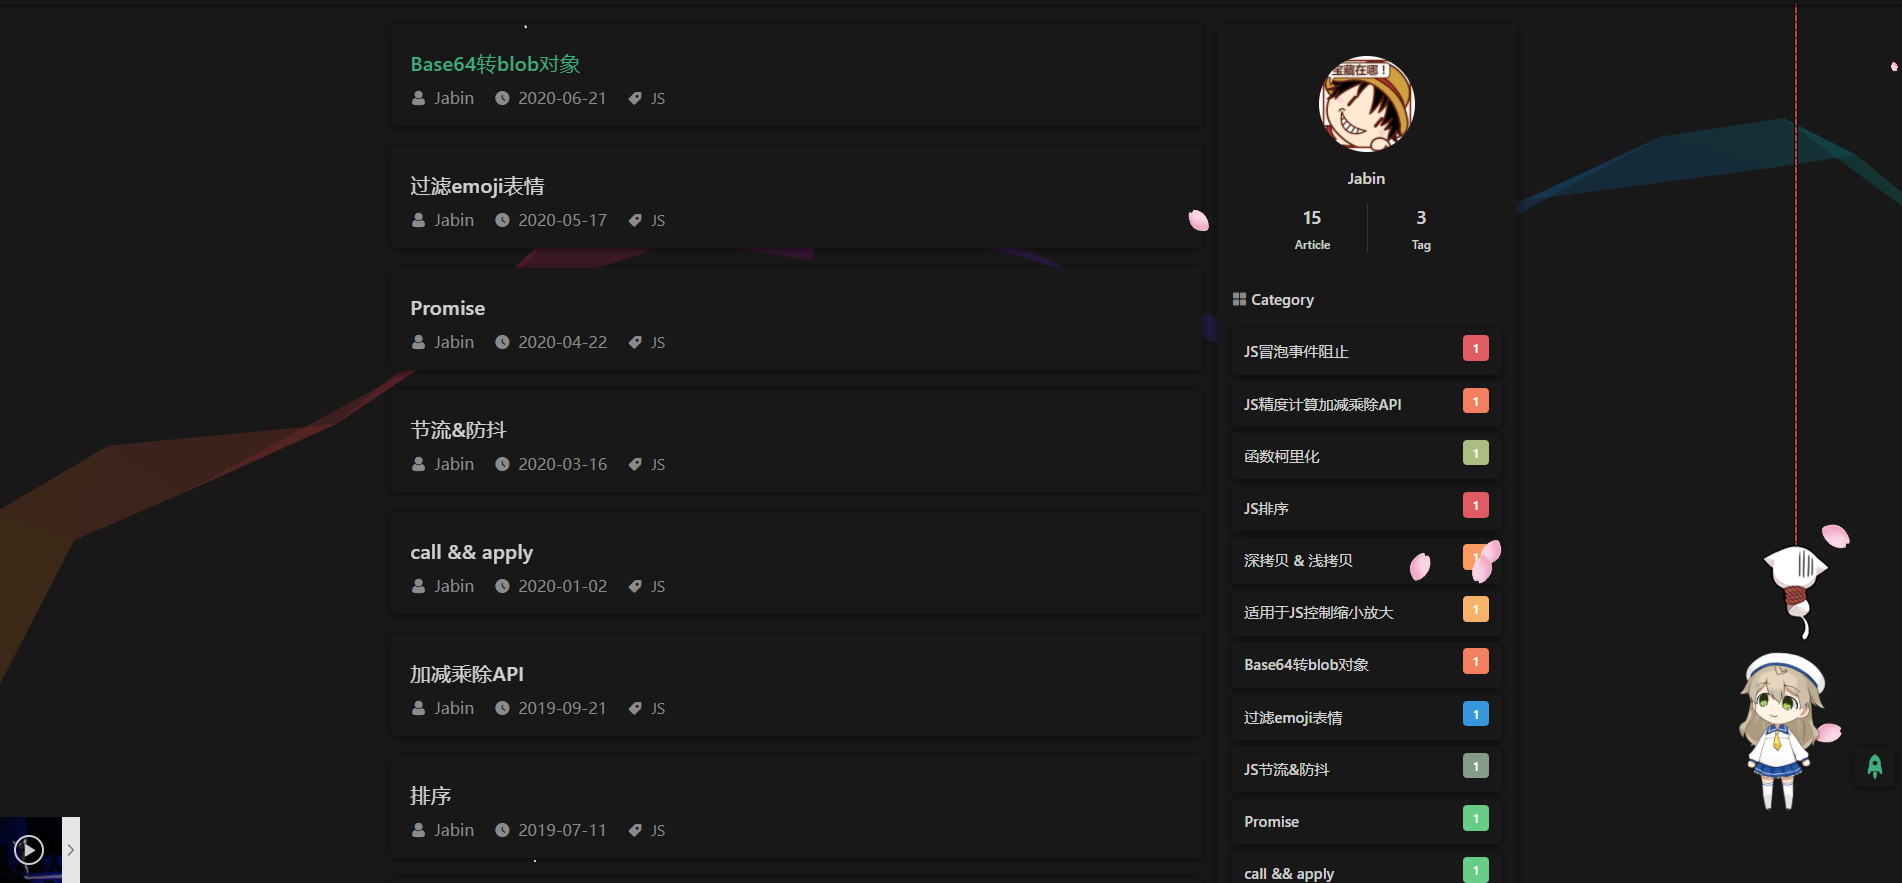Open the 节流&防抖 article

458,430
